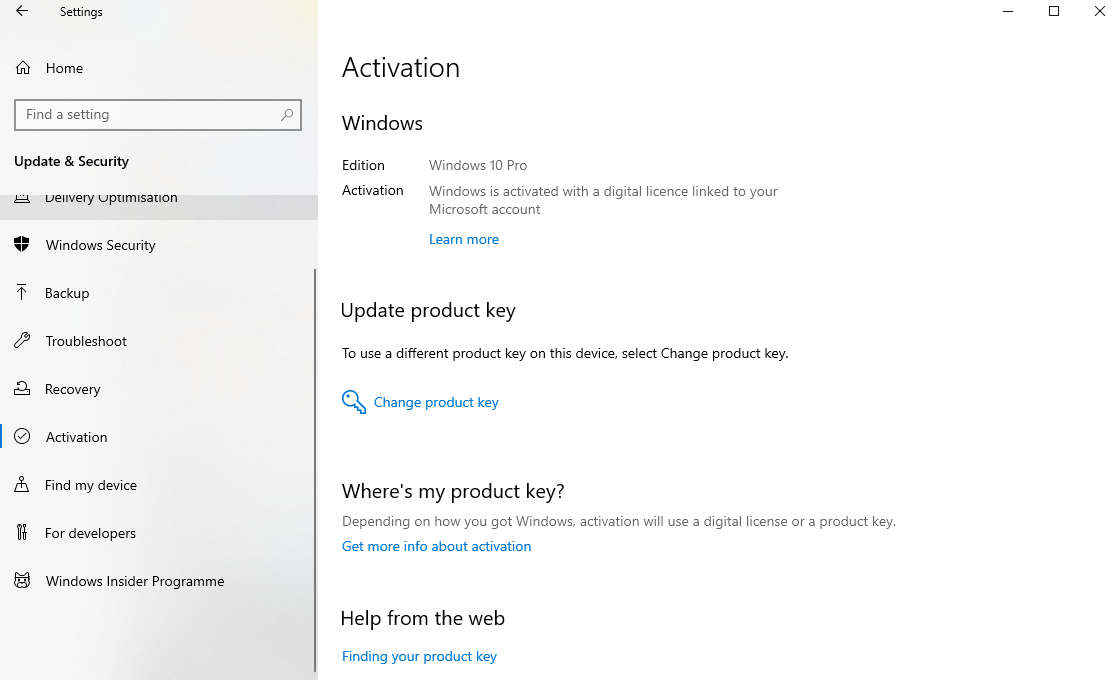The width and height of the screenshot is (1114, 680).
Task: Click the Windows Insider Programme cat icon
Action: 22,581
